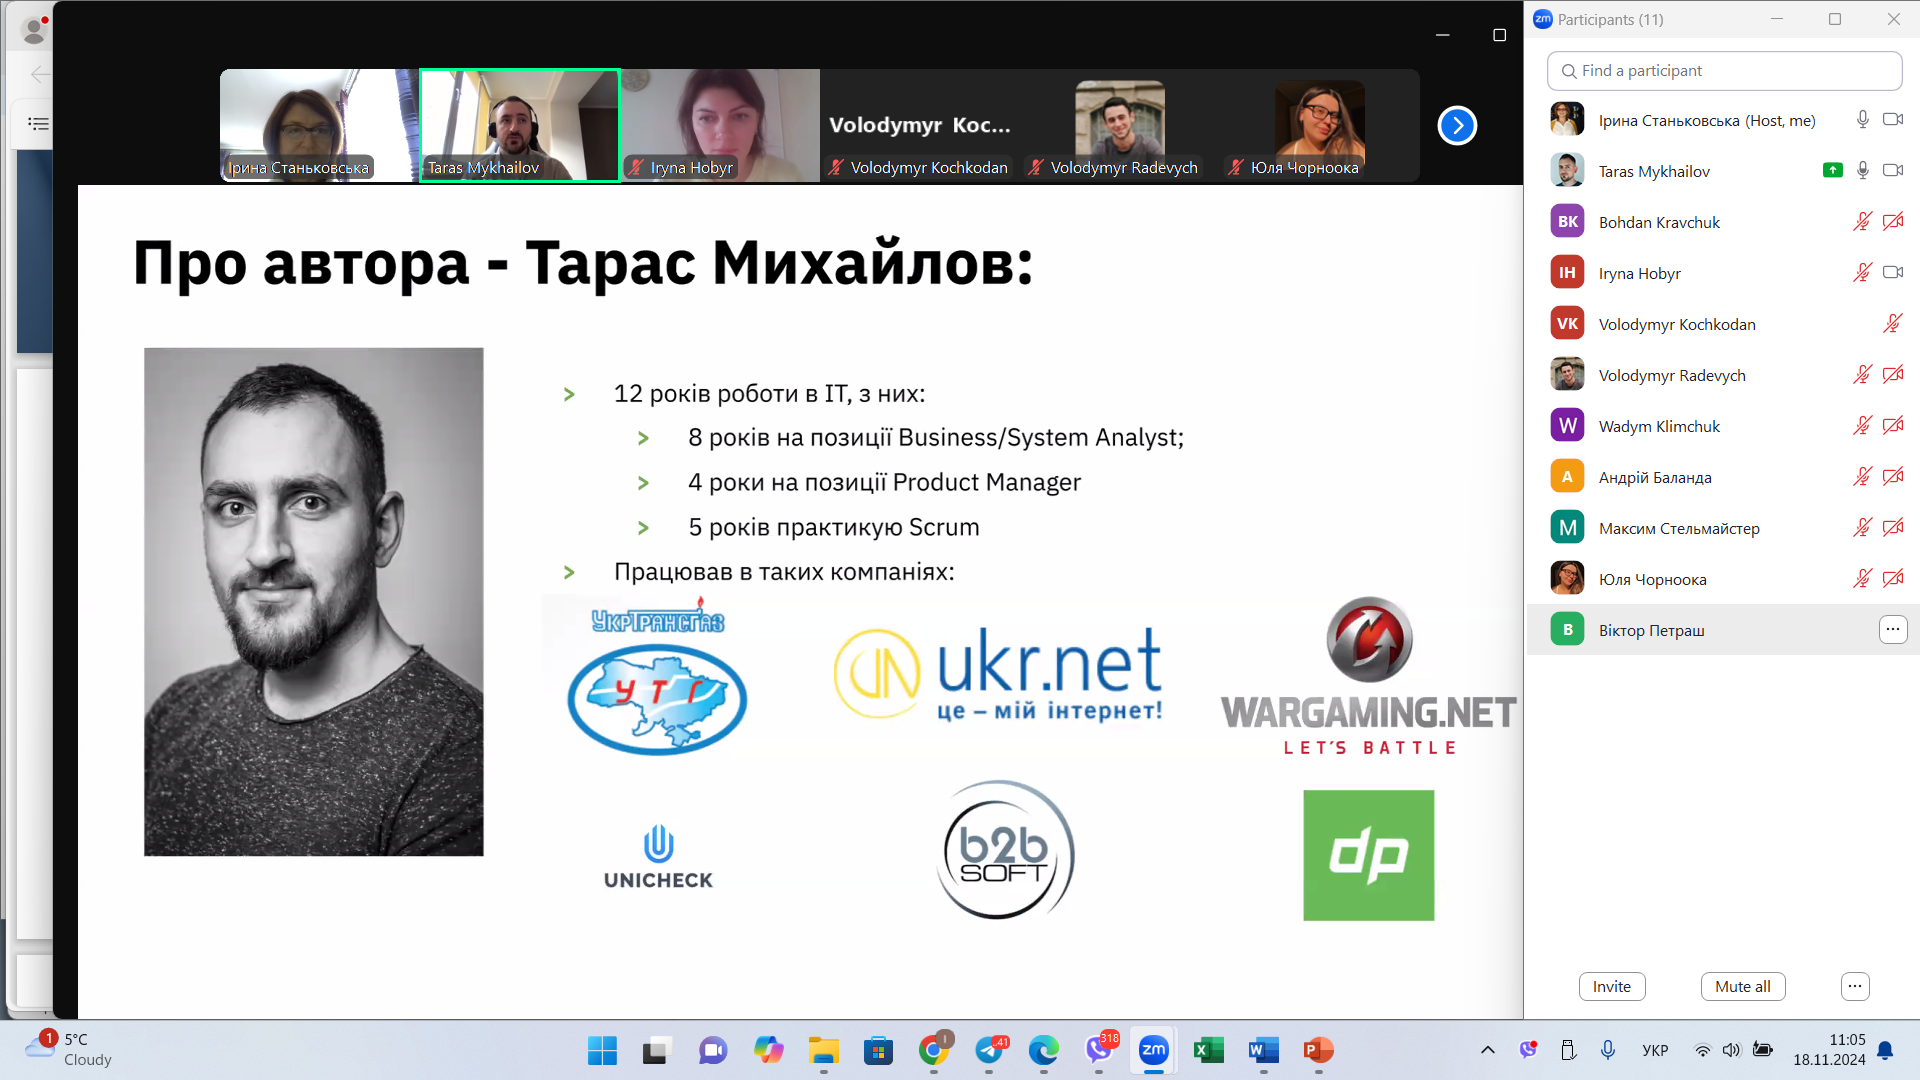Click the Invite button

[x=1611, y=986]
